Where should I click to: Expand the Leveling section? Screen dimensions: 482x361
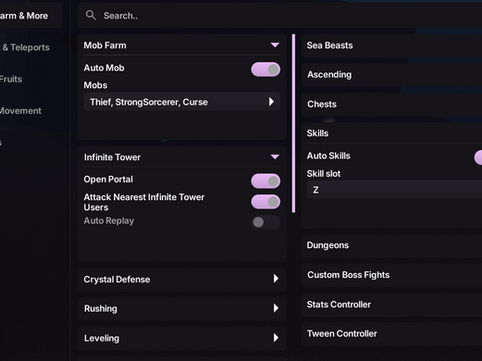182,338
